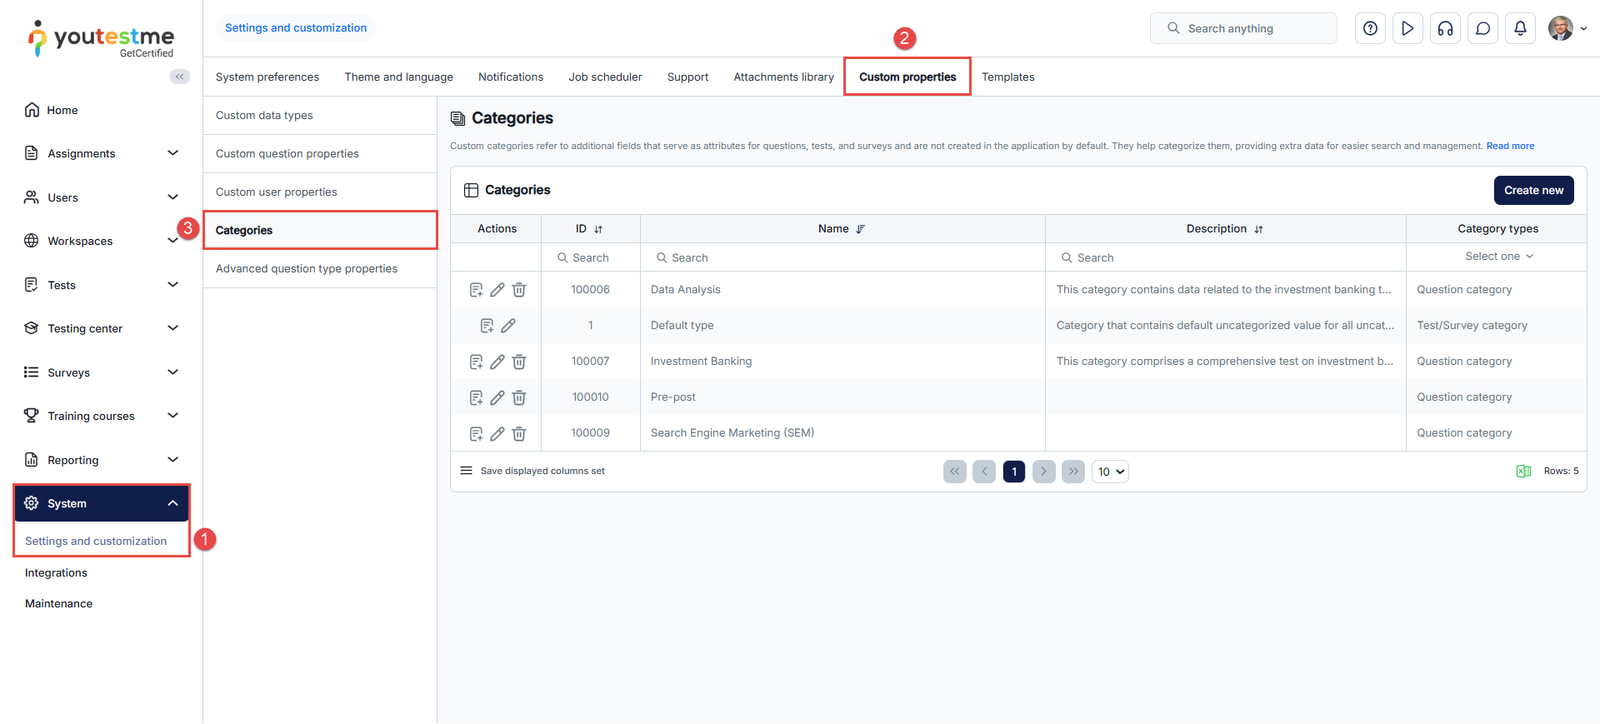
Task: Open Custom user properties section
Action: click(276, 192)
